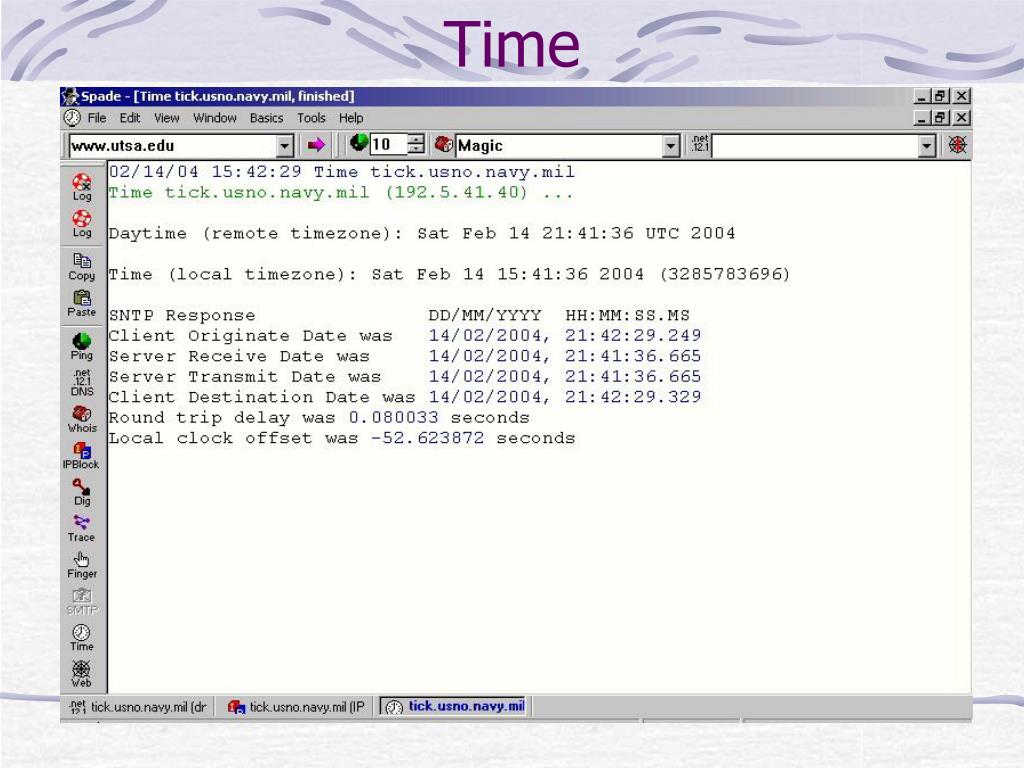Screen dimensions: 1024x768
Task: Open the Finger tool
Action: pyautogui.click(x=82, y=566)
